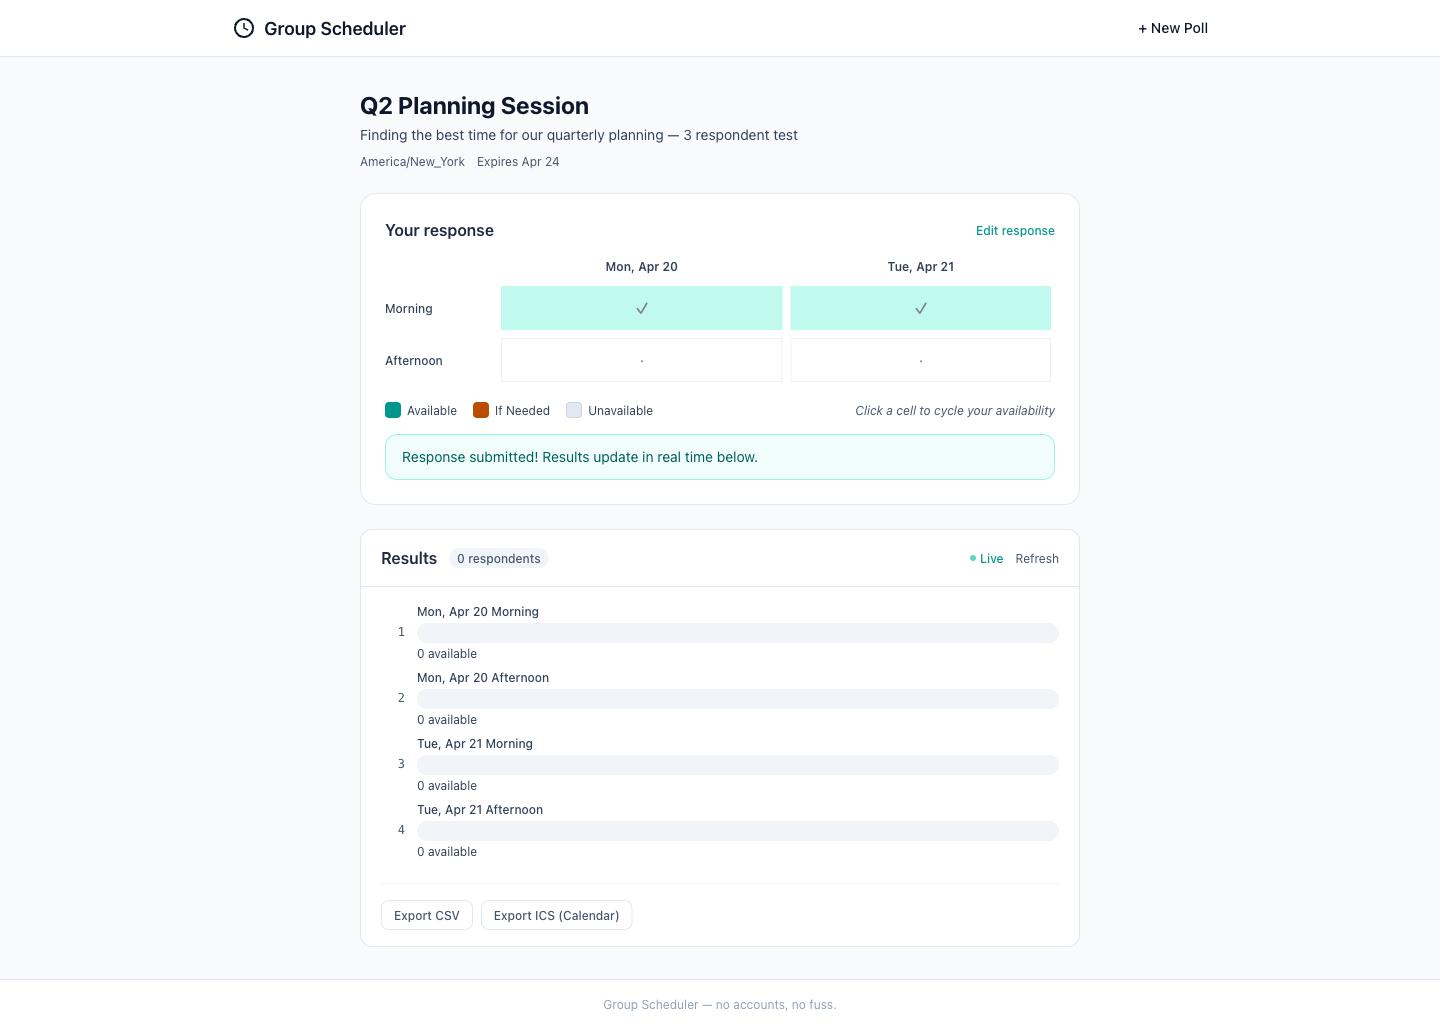Click the 0 respondents badge
Screen dimensions: 1440x1028
click(498, 559)
